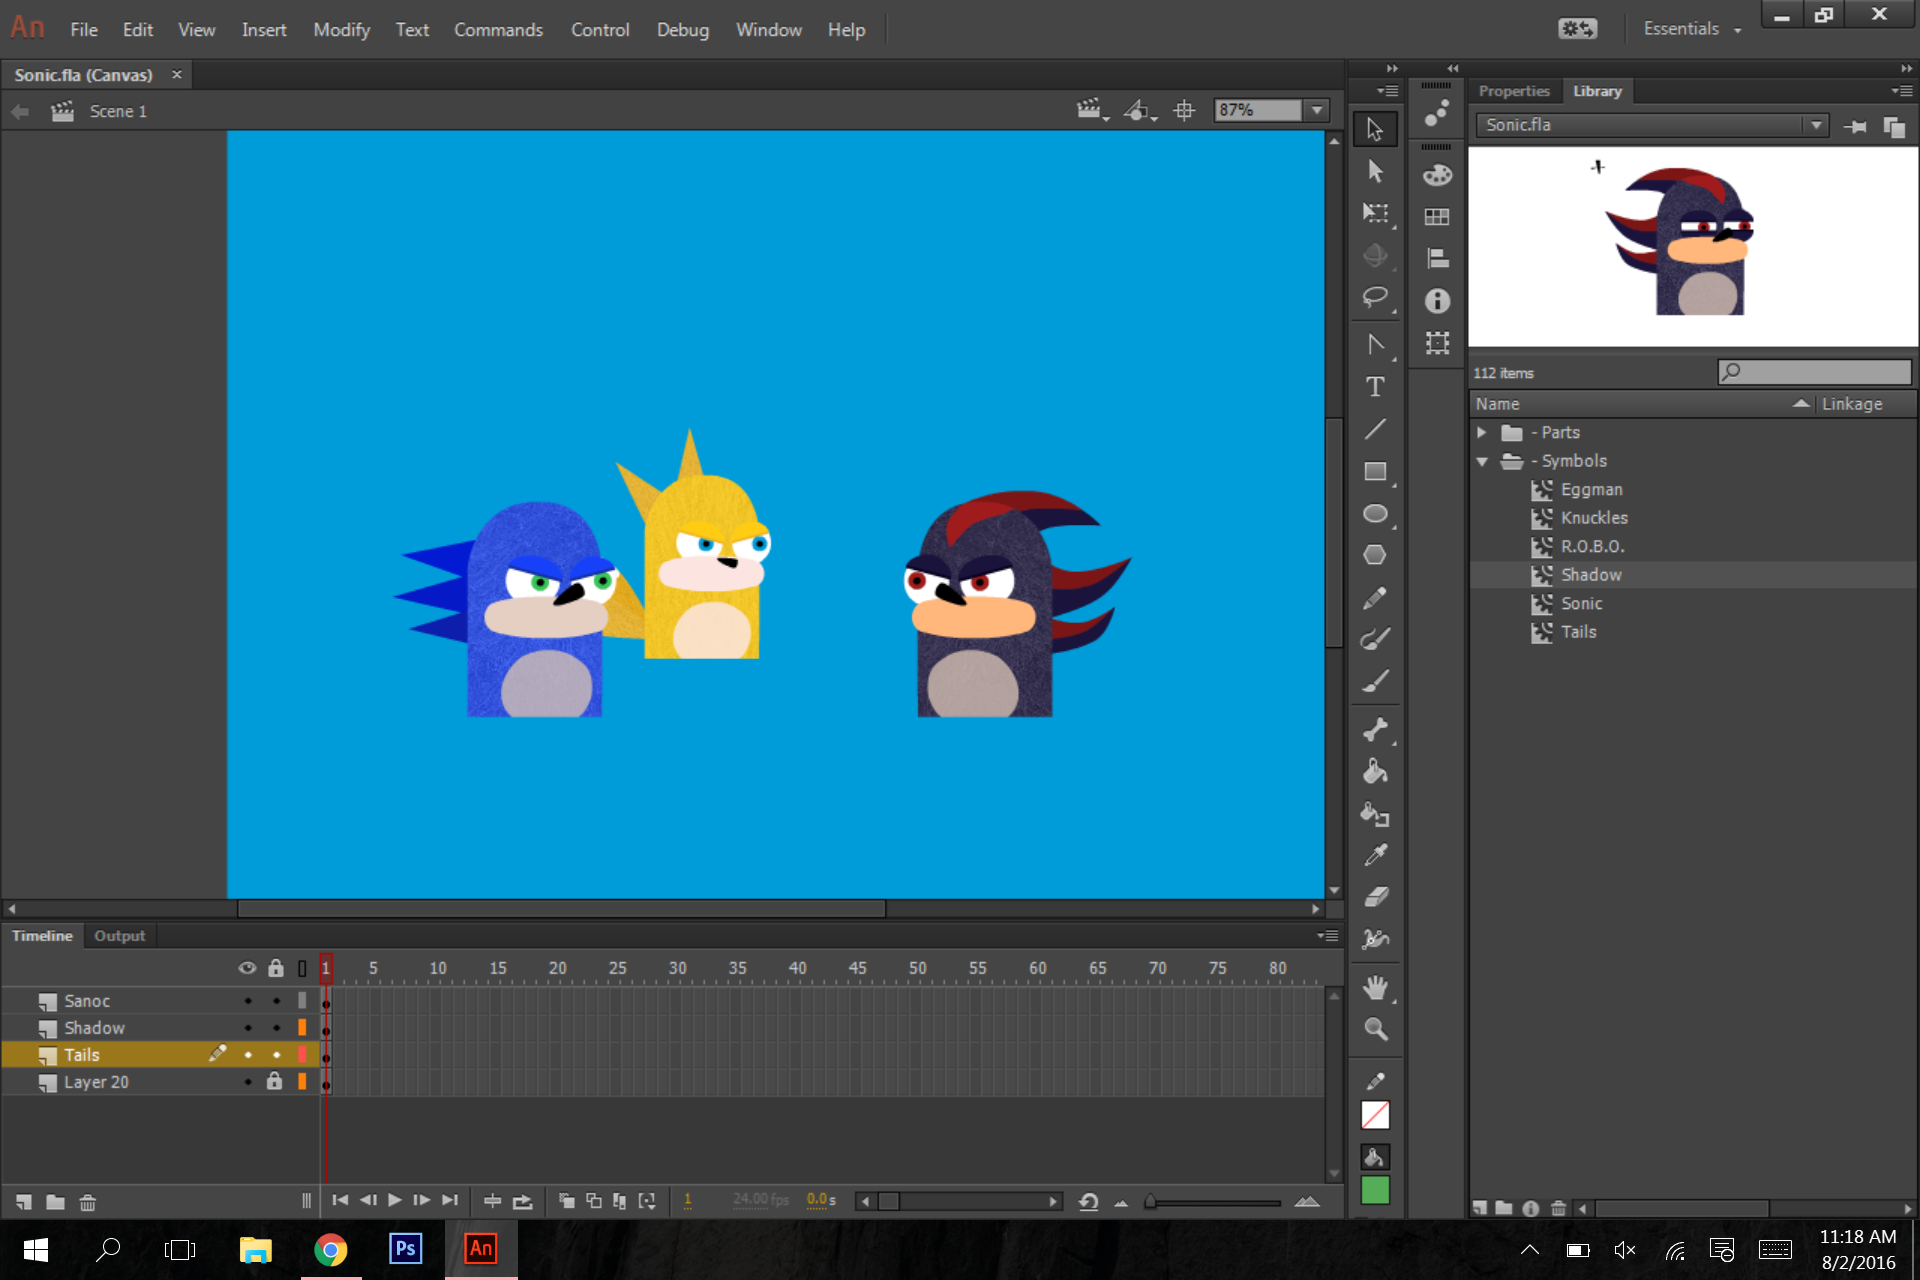The height and width of the screenshot is (1280, 1920).
Task: Open the Align panel icon
Action: point(1437,259)
